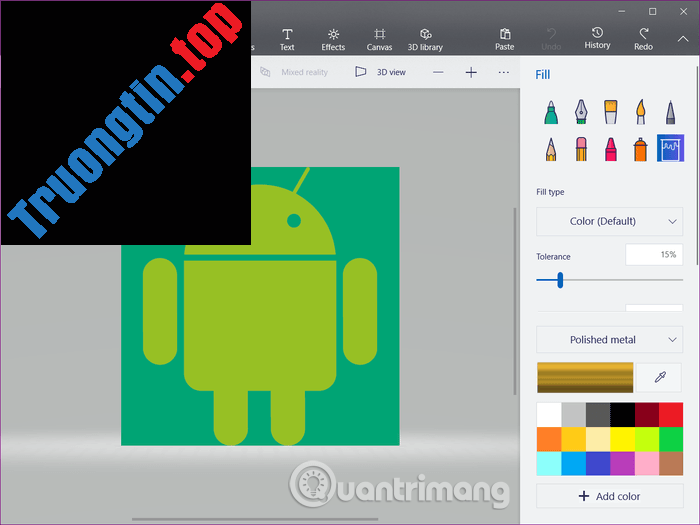The width and height of the screenshot is (700, 525).
Task: Click the Tolerance slider handle
Action: 560,280
